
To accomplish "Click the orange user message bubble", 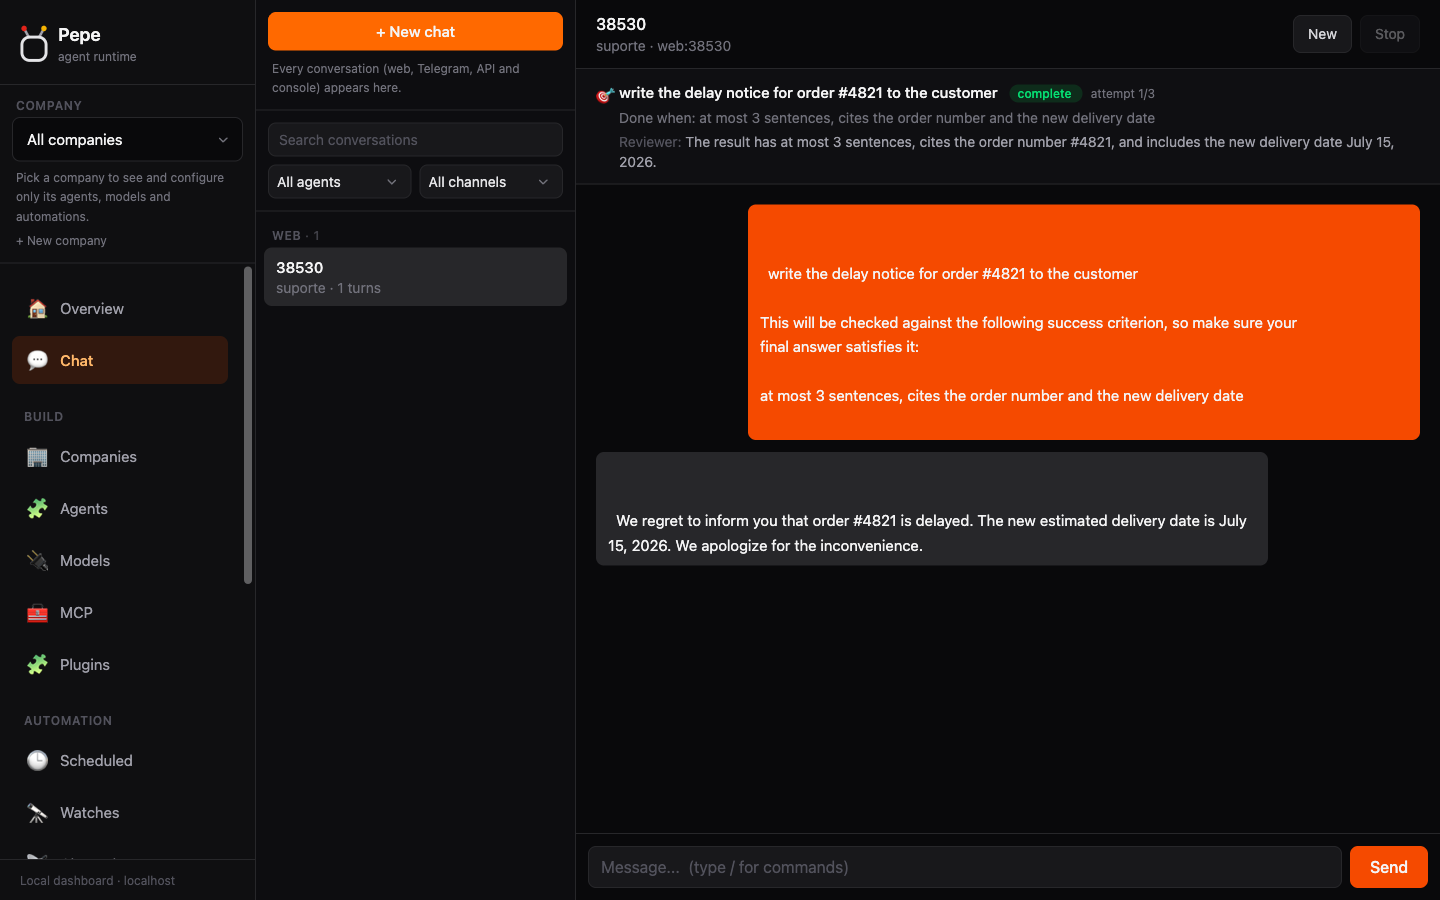I will click(1083, 322).
